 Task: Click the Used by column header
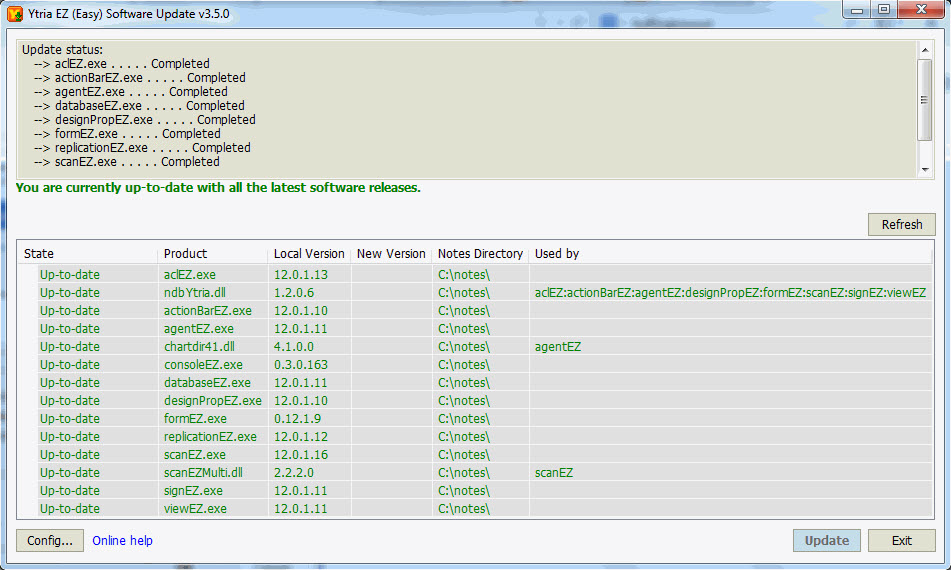tap(557, 253)
